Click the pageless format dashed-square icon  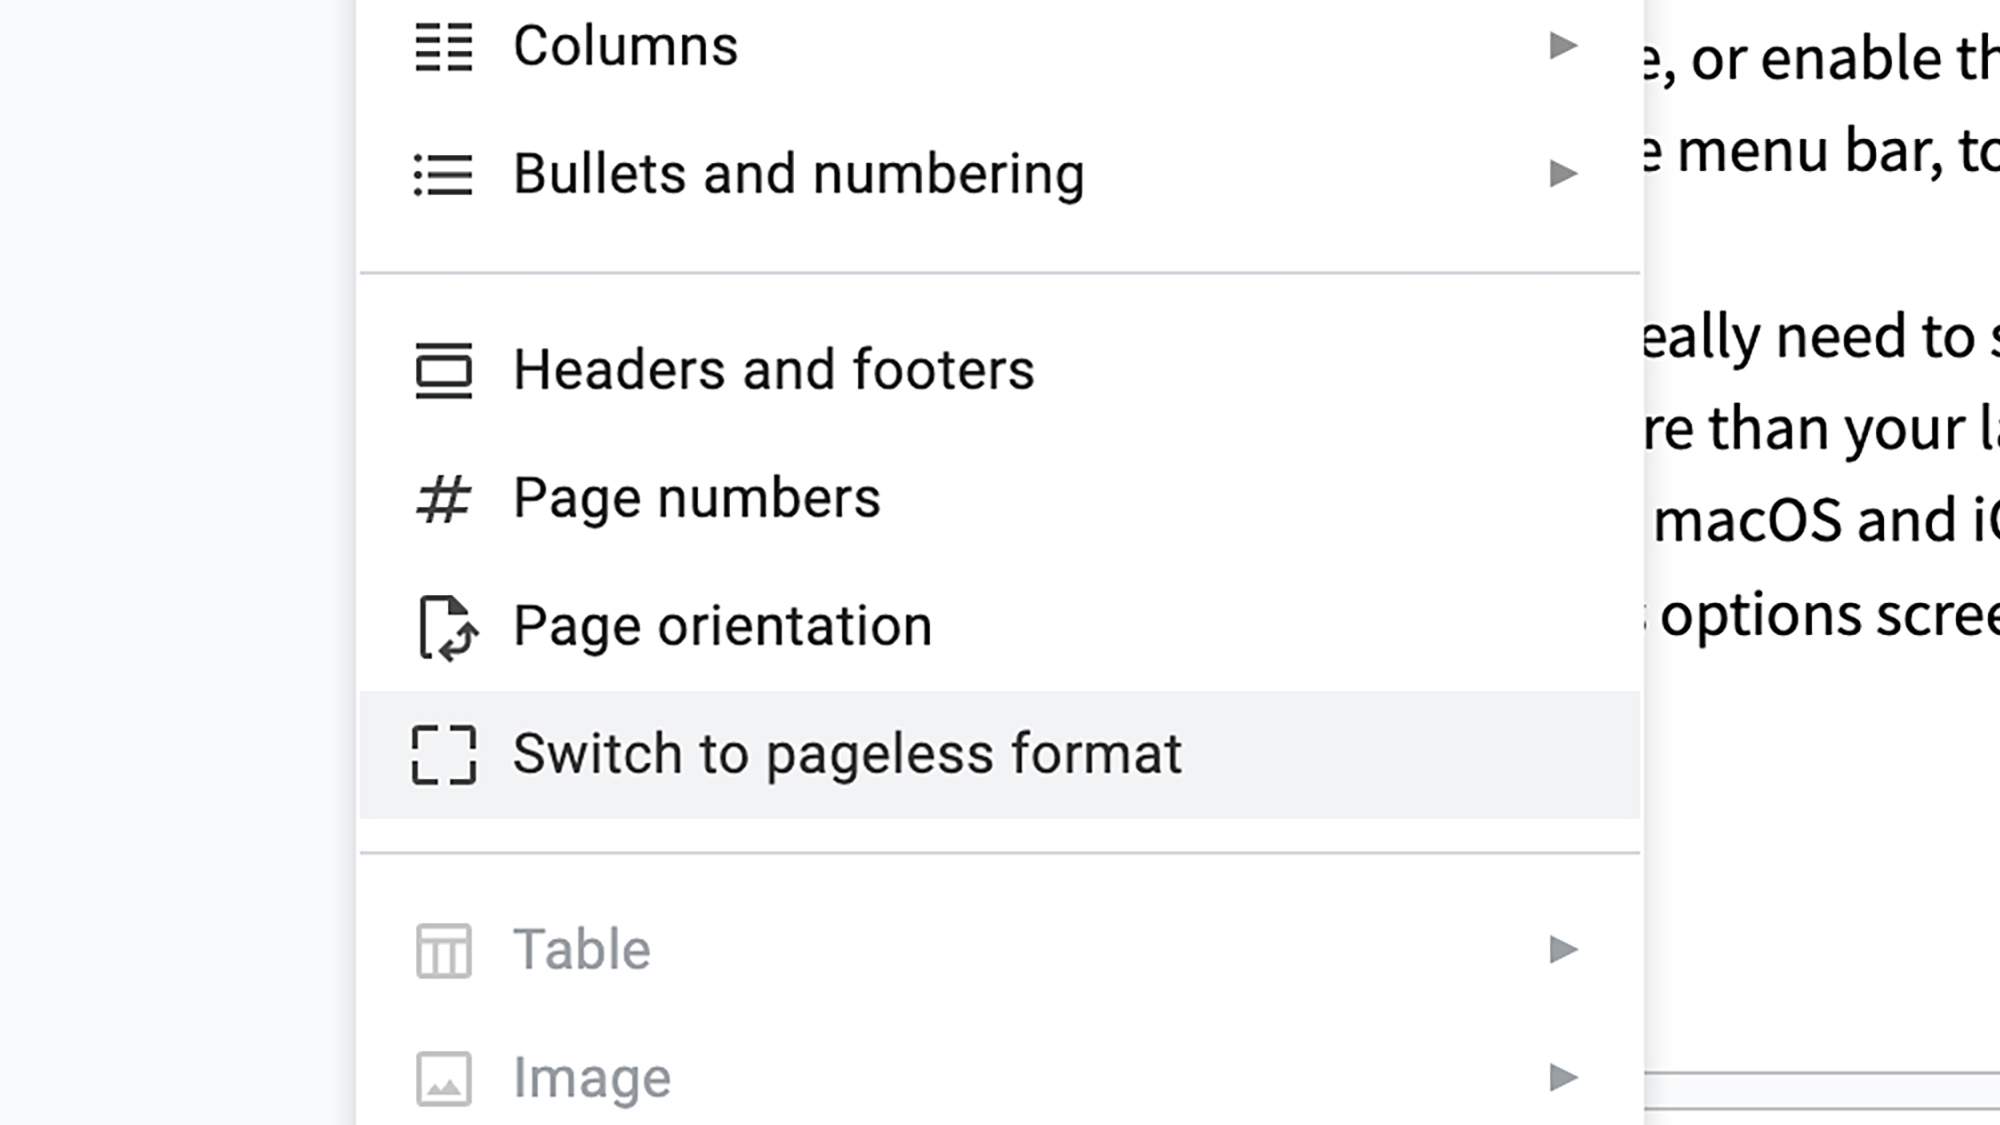[x=443, y=755]
